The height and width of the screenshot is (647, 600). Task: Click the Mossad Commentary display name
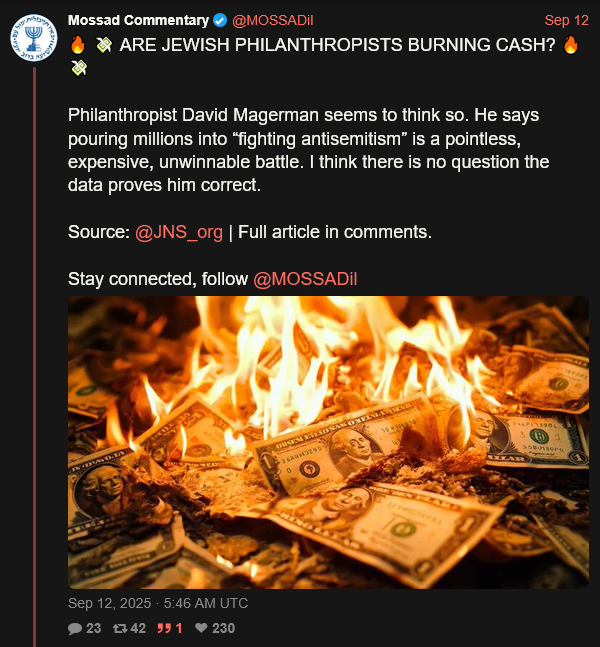(x=138, y=20)
